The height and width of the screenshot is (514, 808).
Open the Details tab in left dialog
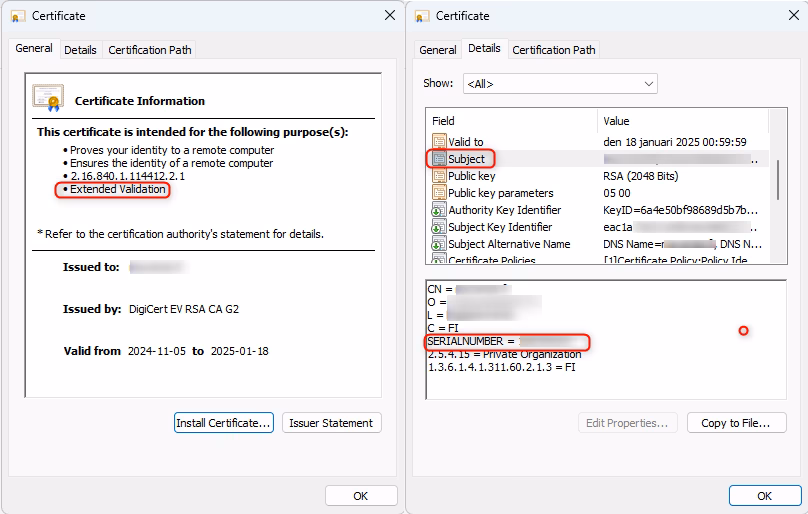click(81, 49)
